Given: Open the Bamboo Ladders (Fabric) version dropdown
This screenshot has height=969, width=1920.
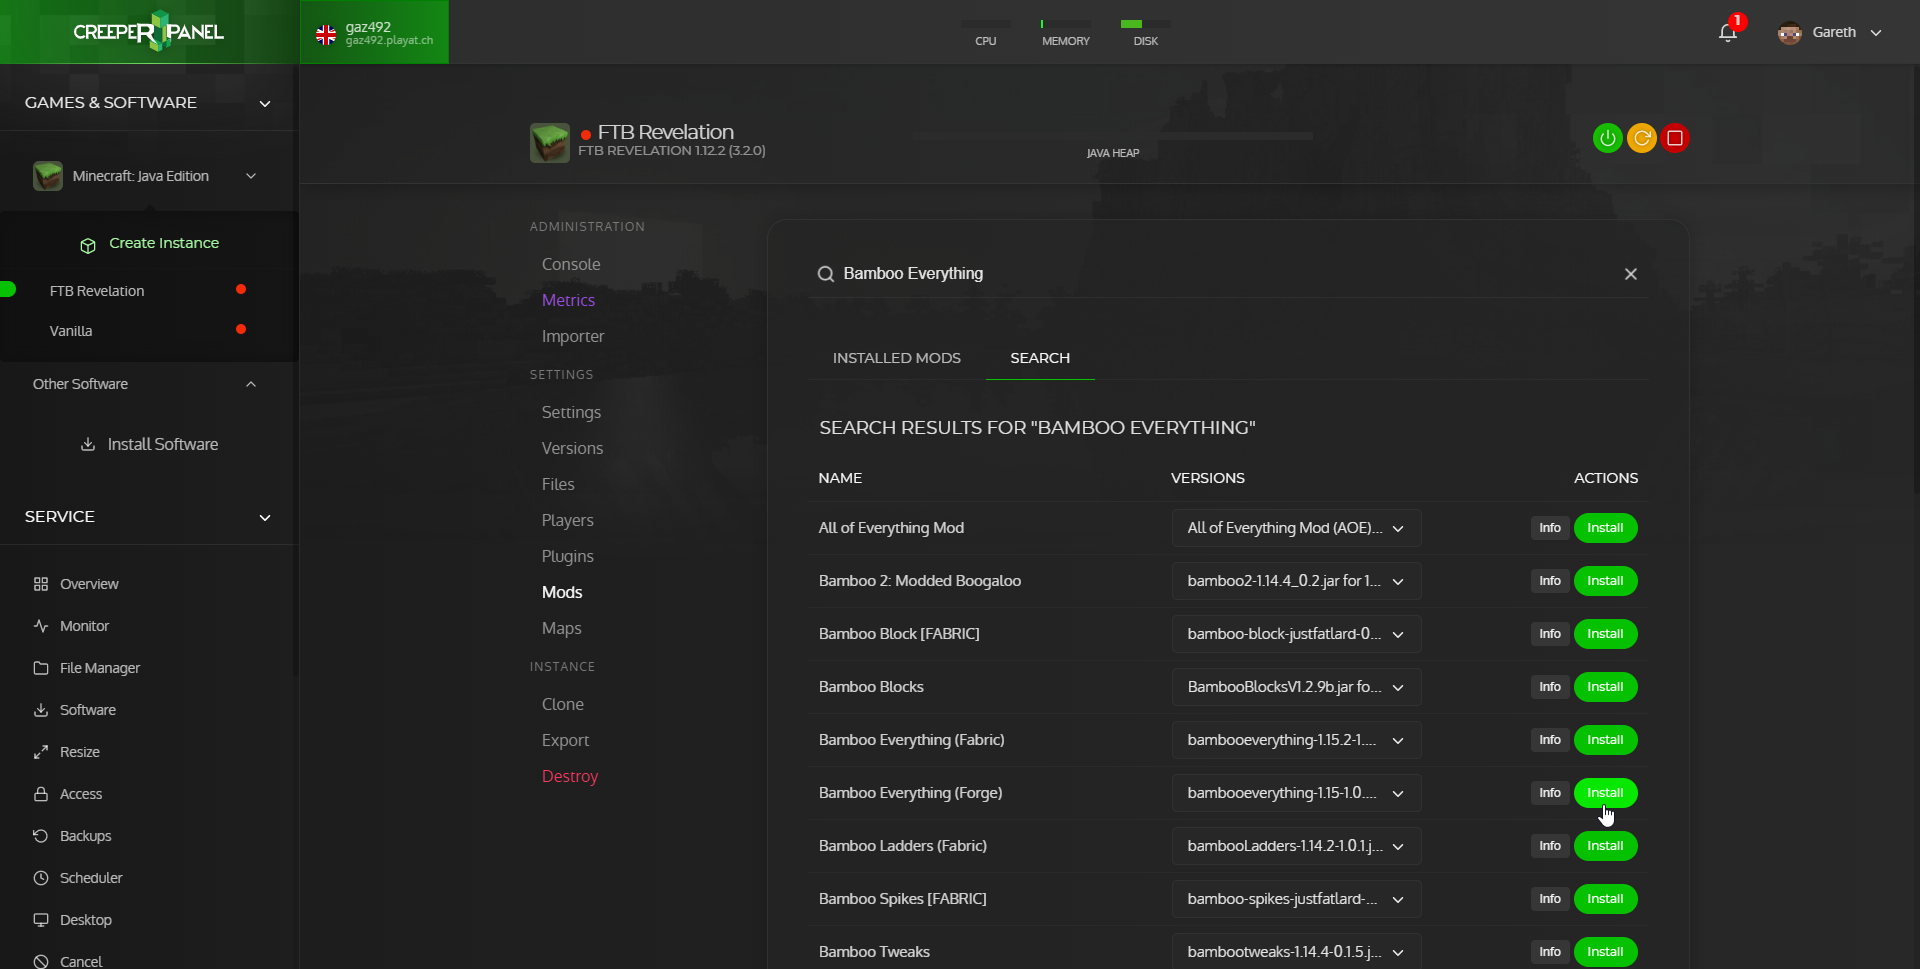Looking at the screenshot, I should [x=1296, y=846].
